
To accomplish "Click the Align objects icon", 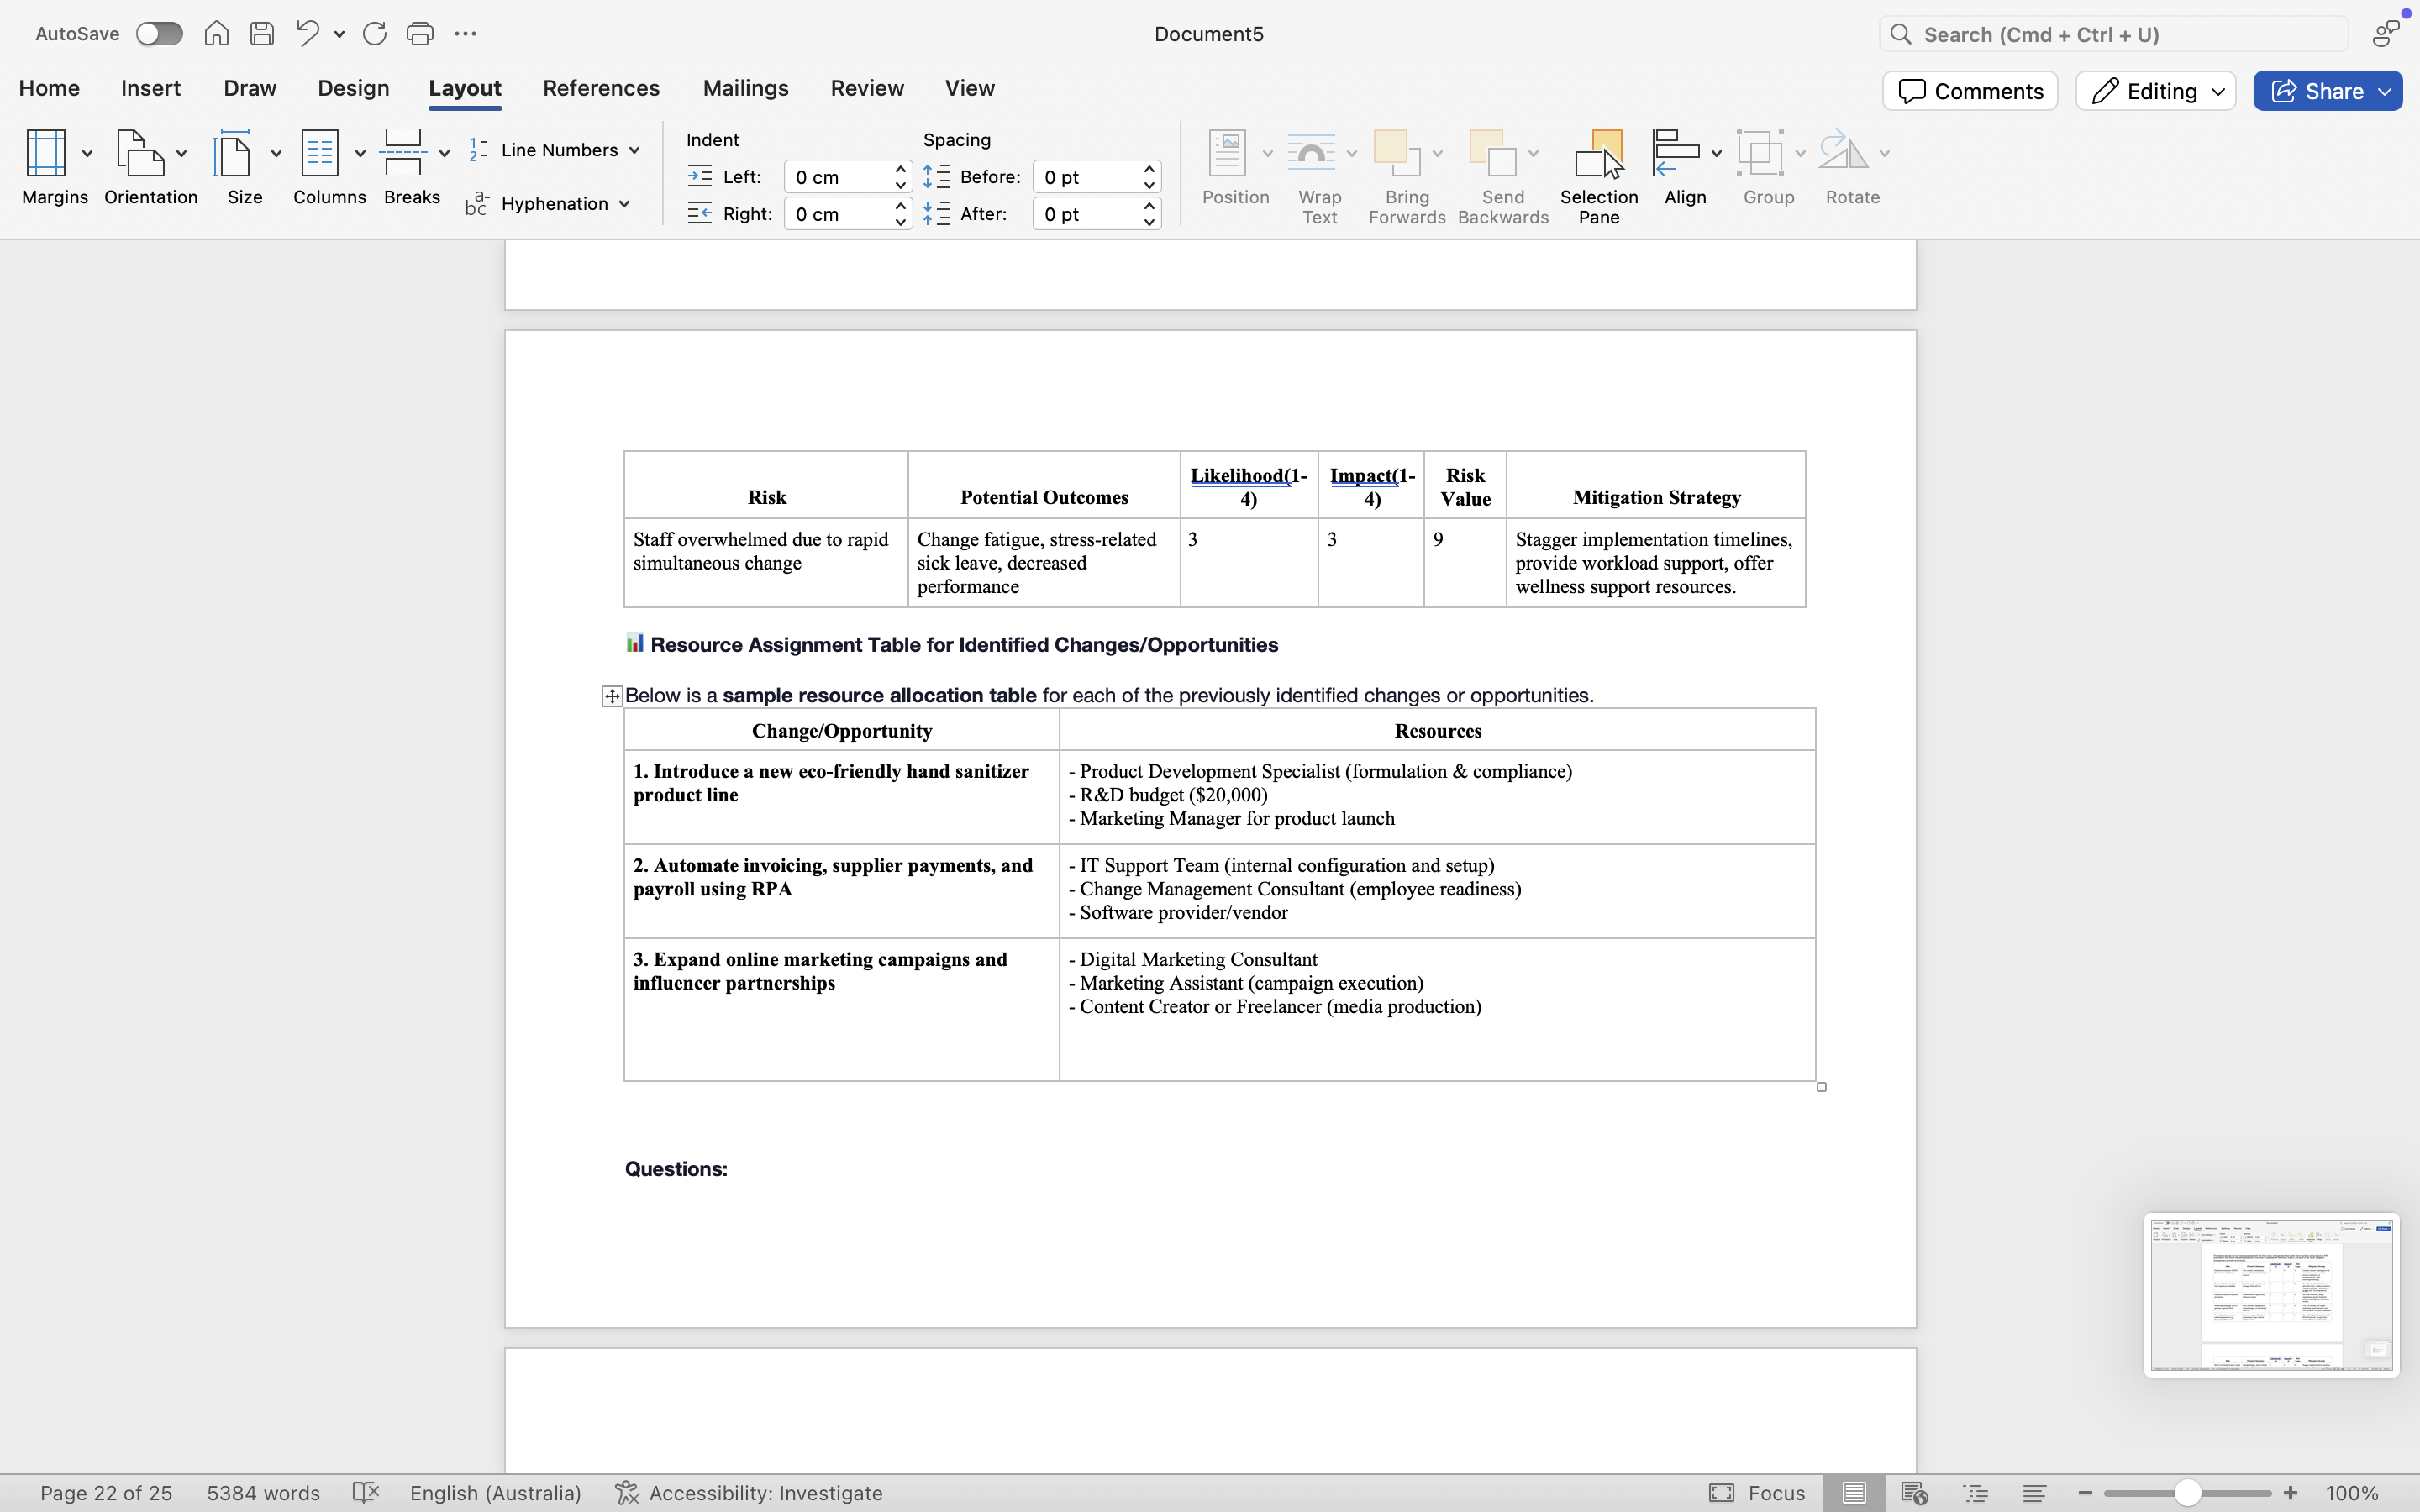I will (1676, 154).
